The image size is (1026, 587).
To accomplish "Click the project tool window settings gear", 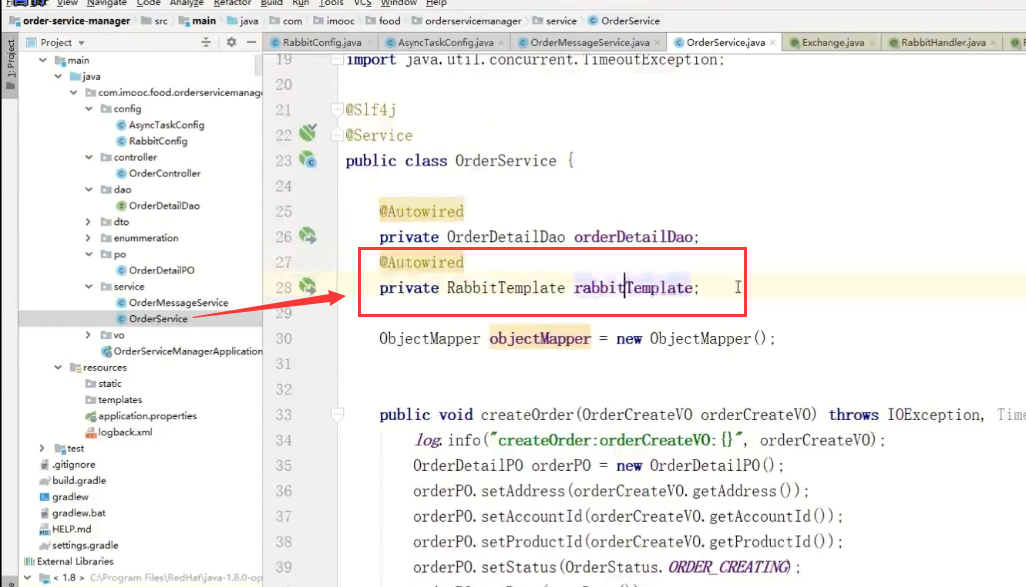I will pyautogui.click(x=231, y=42).
